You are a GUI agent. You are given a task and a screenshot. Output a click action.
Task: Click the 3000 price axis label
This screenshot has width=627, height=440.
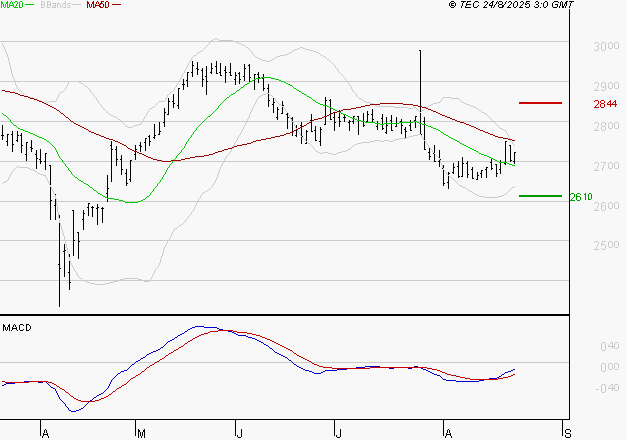[x=606, y=46]
